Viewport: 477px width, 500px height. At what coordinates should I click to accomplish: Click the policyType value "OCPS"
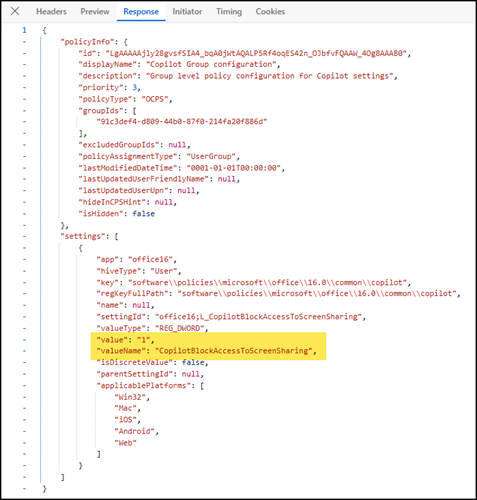coord(155,99)
